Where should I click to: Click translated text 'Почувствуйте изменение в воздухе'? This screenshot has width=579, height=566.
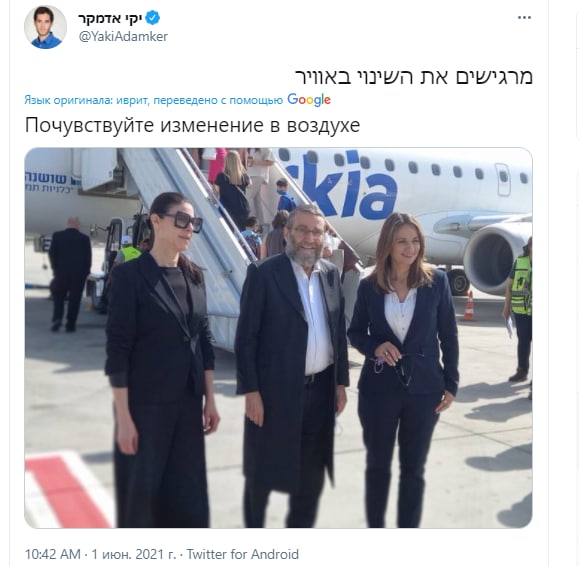[192, 126]
